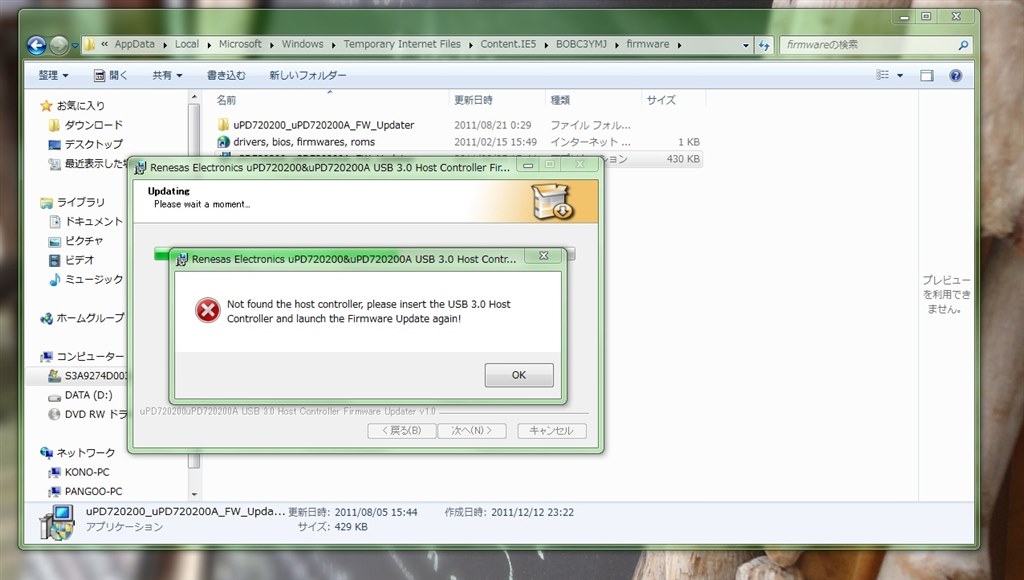Click 新しいフォルダー in the toolbar
The height and width of the screenshot is (580, 1024).
point(308,75)
